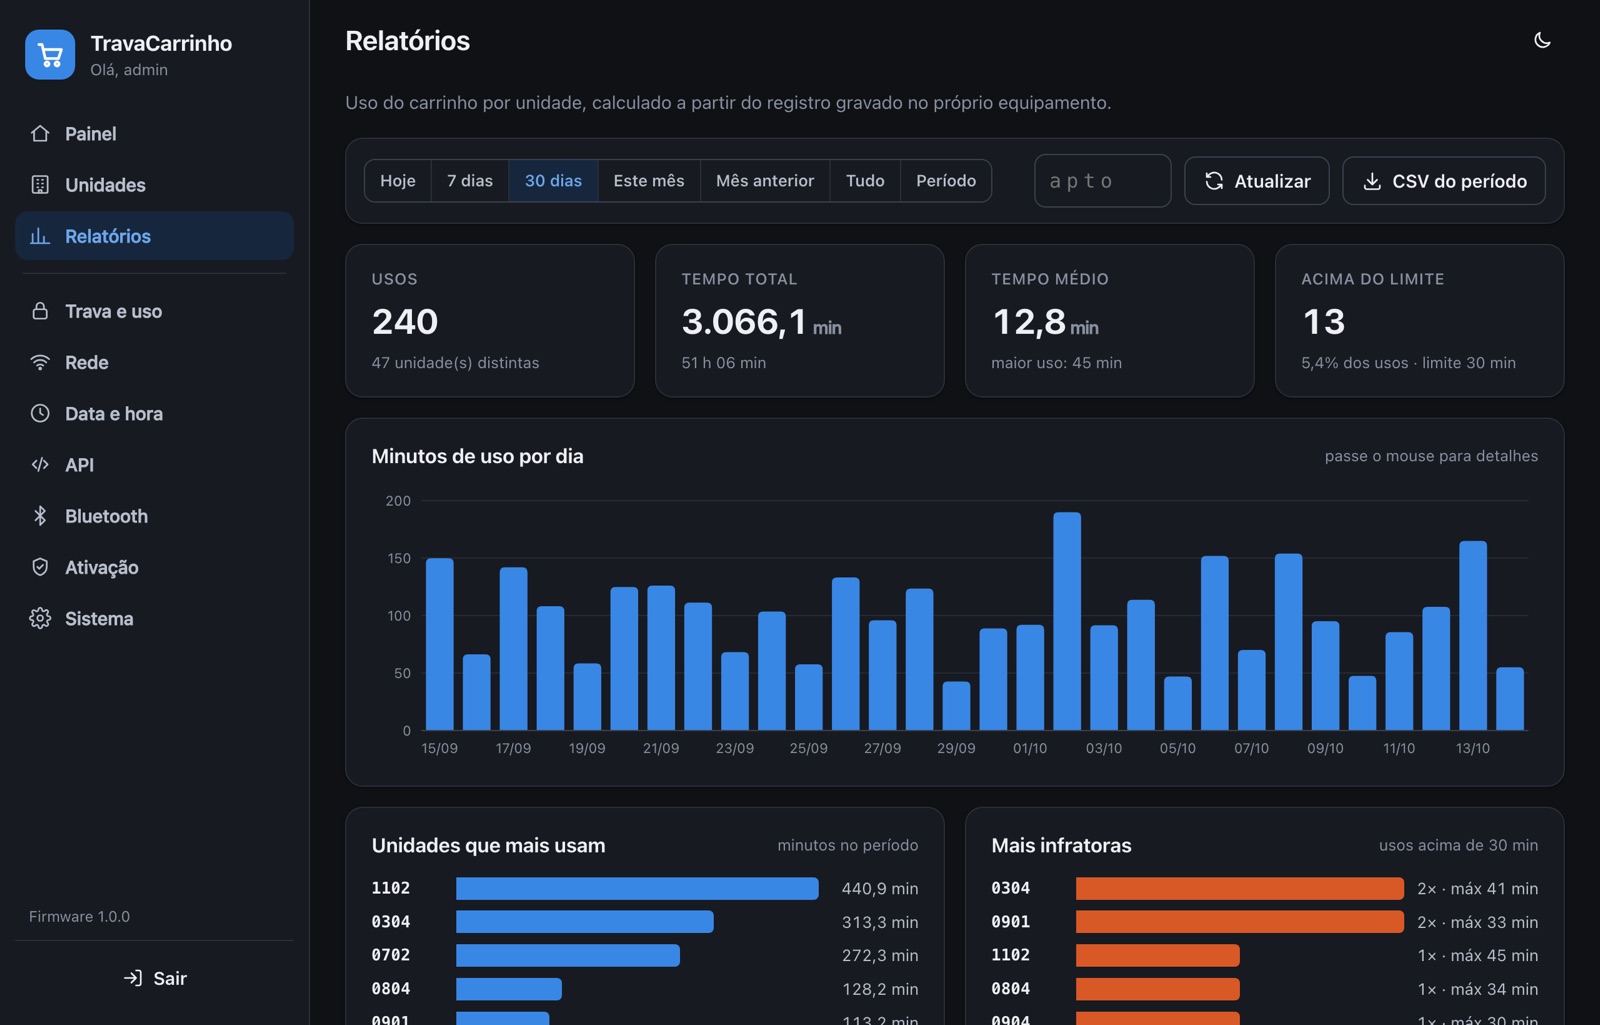Click the Ativação shield icon

click(x=40, y=567)
